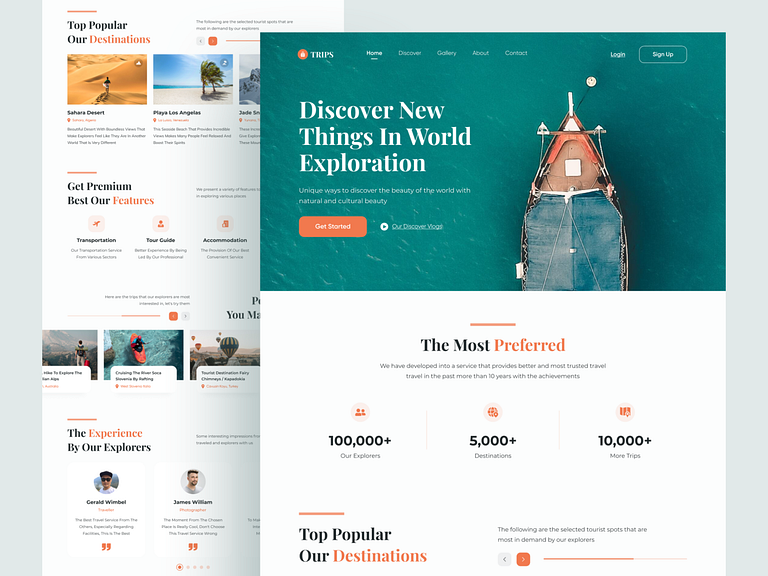Click the Accommodation building icon
The image size is (768, 576).
pos(225,223)
